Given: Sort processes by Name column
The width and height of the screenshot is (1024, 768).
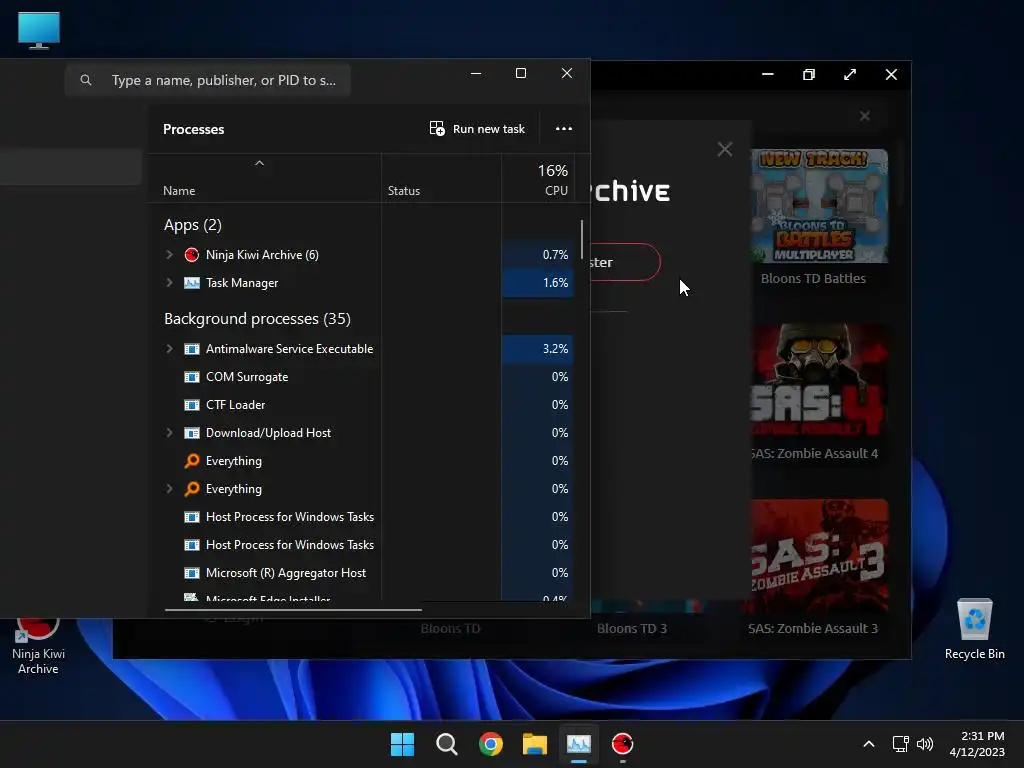Looking at the screenshot, I should click(x=179, y=191).
